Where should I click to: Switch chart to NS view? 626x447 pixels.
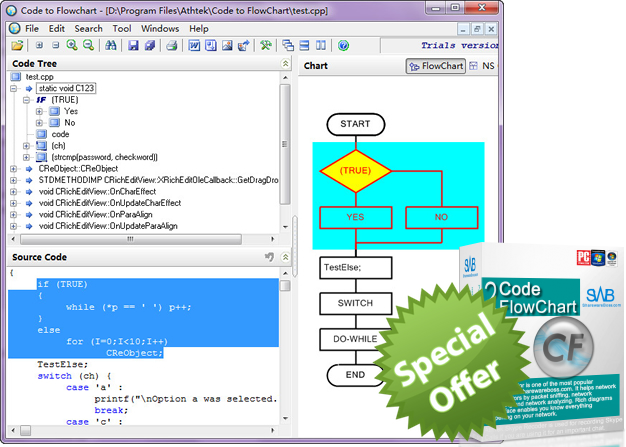482,66
